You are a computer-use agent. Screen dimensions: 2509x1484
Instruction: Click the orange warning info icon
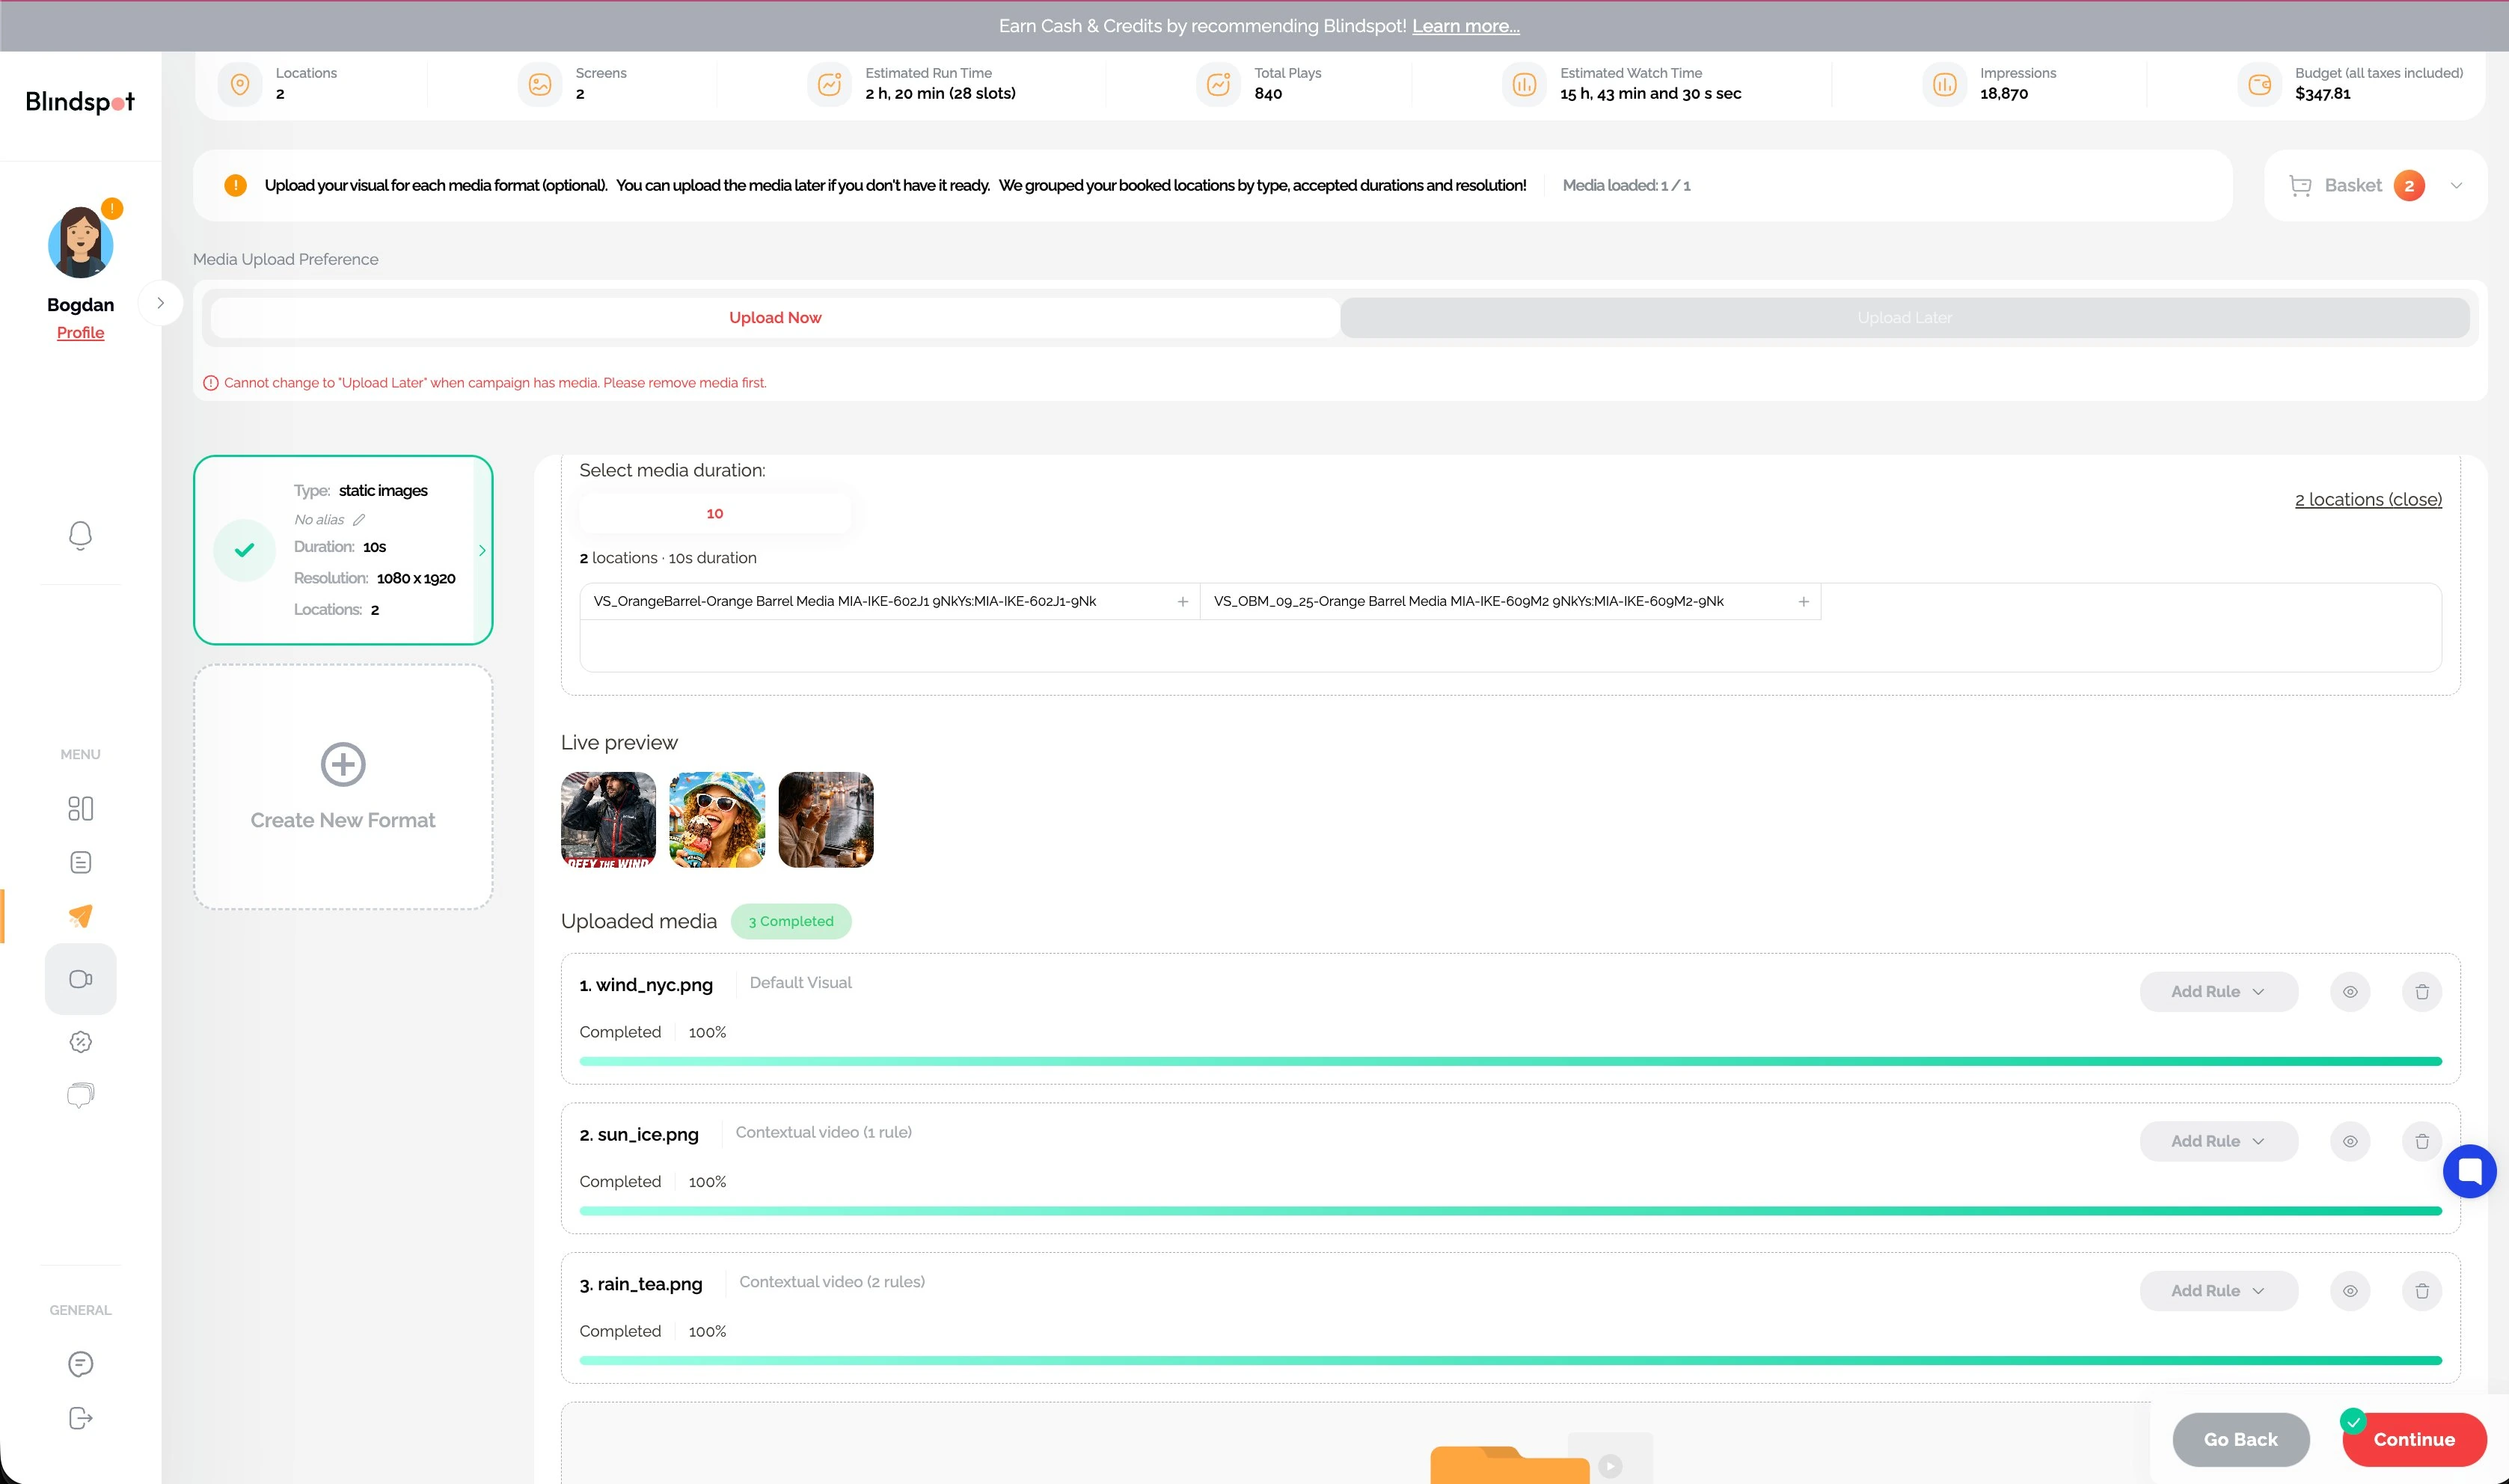(235, 185)
